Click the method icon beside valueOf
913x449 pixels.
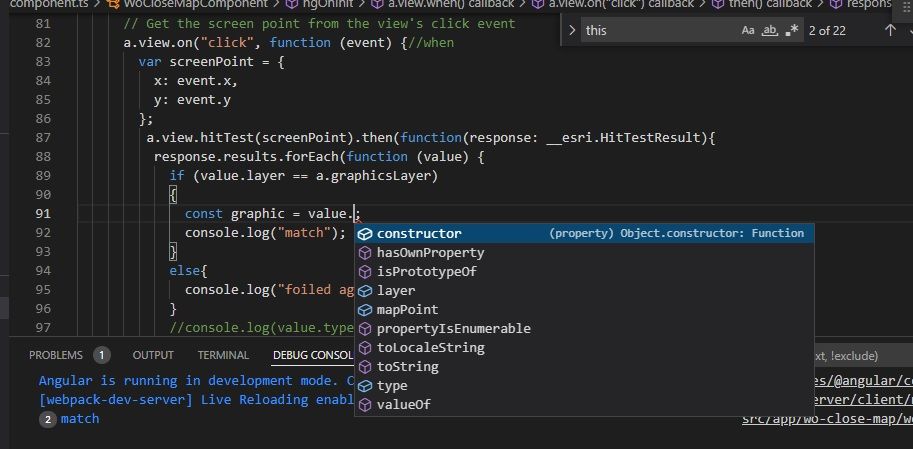(365, 405)
